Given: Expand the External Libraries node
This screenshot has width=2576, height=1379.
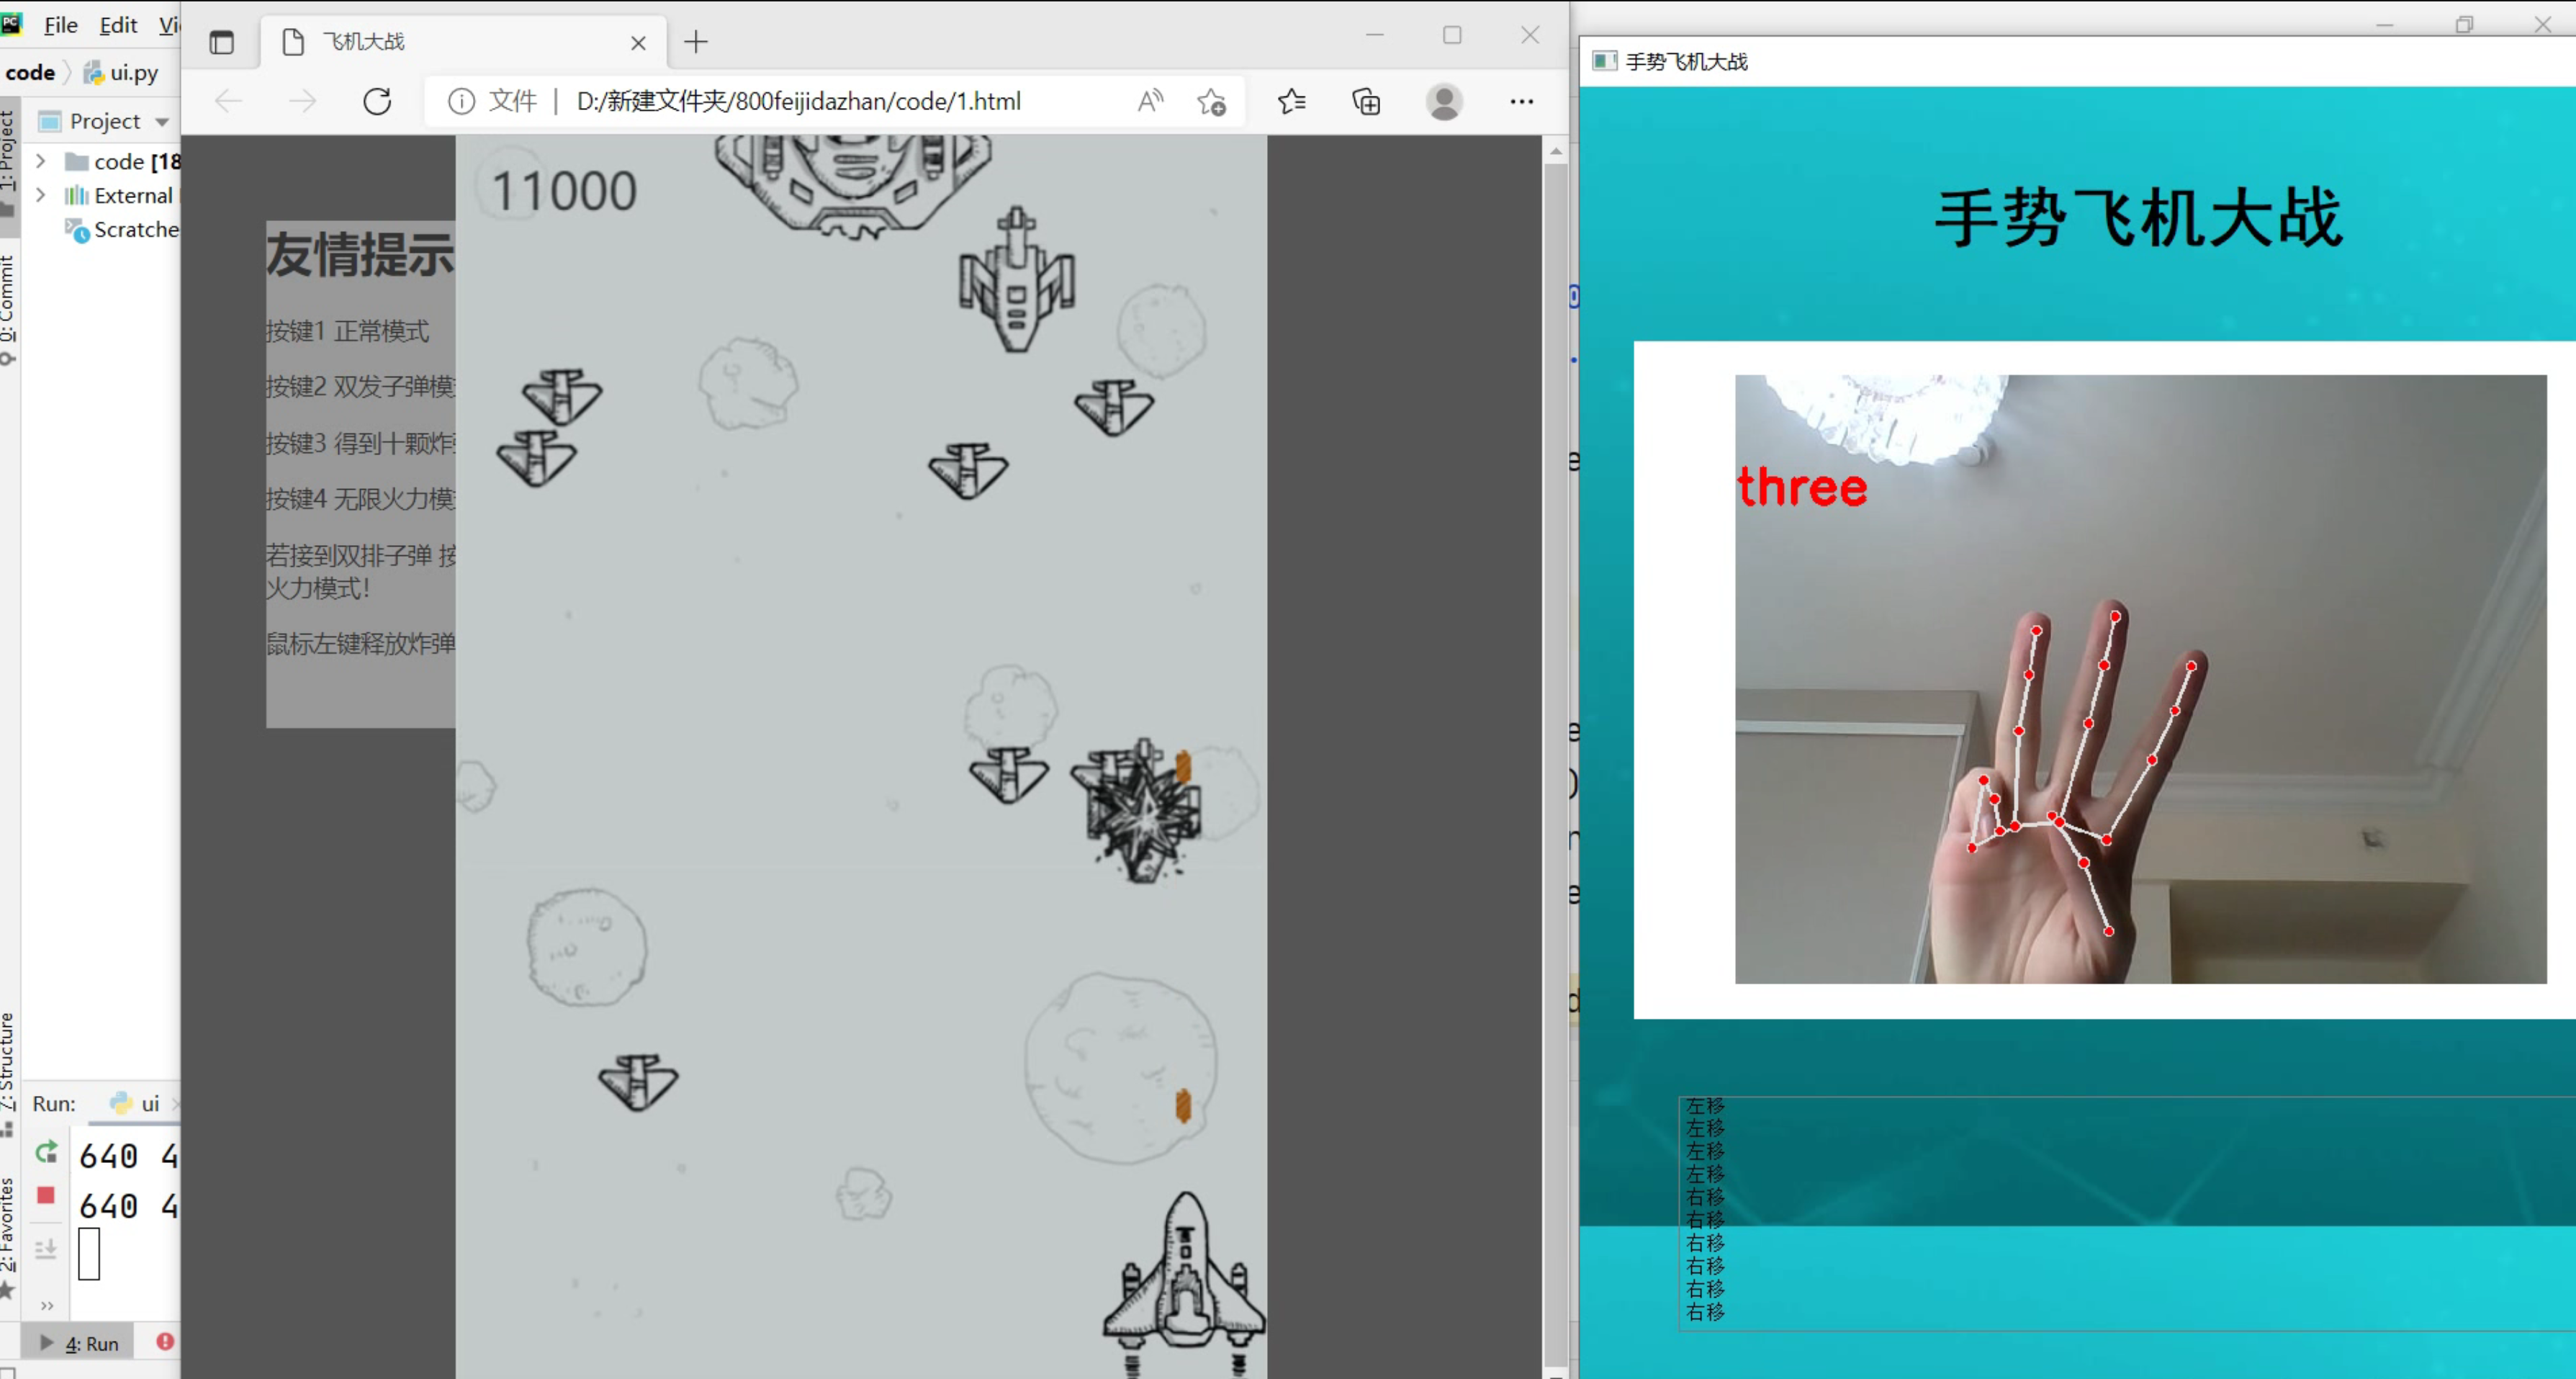Looking at the screenshot, I should 41,195.
